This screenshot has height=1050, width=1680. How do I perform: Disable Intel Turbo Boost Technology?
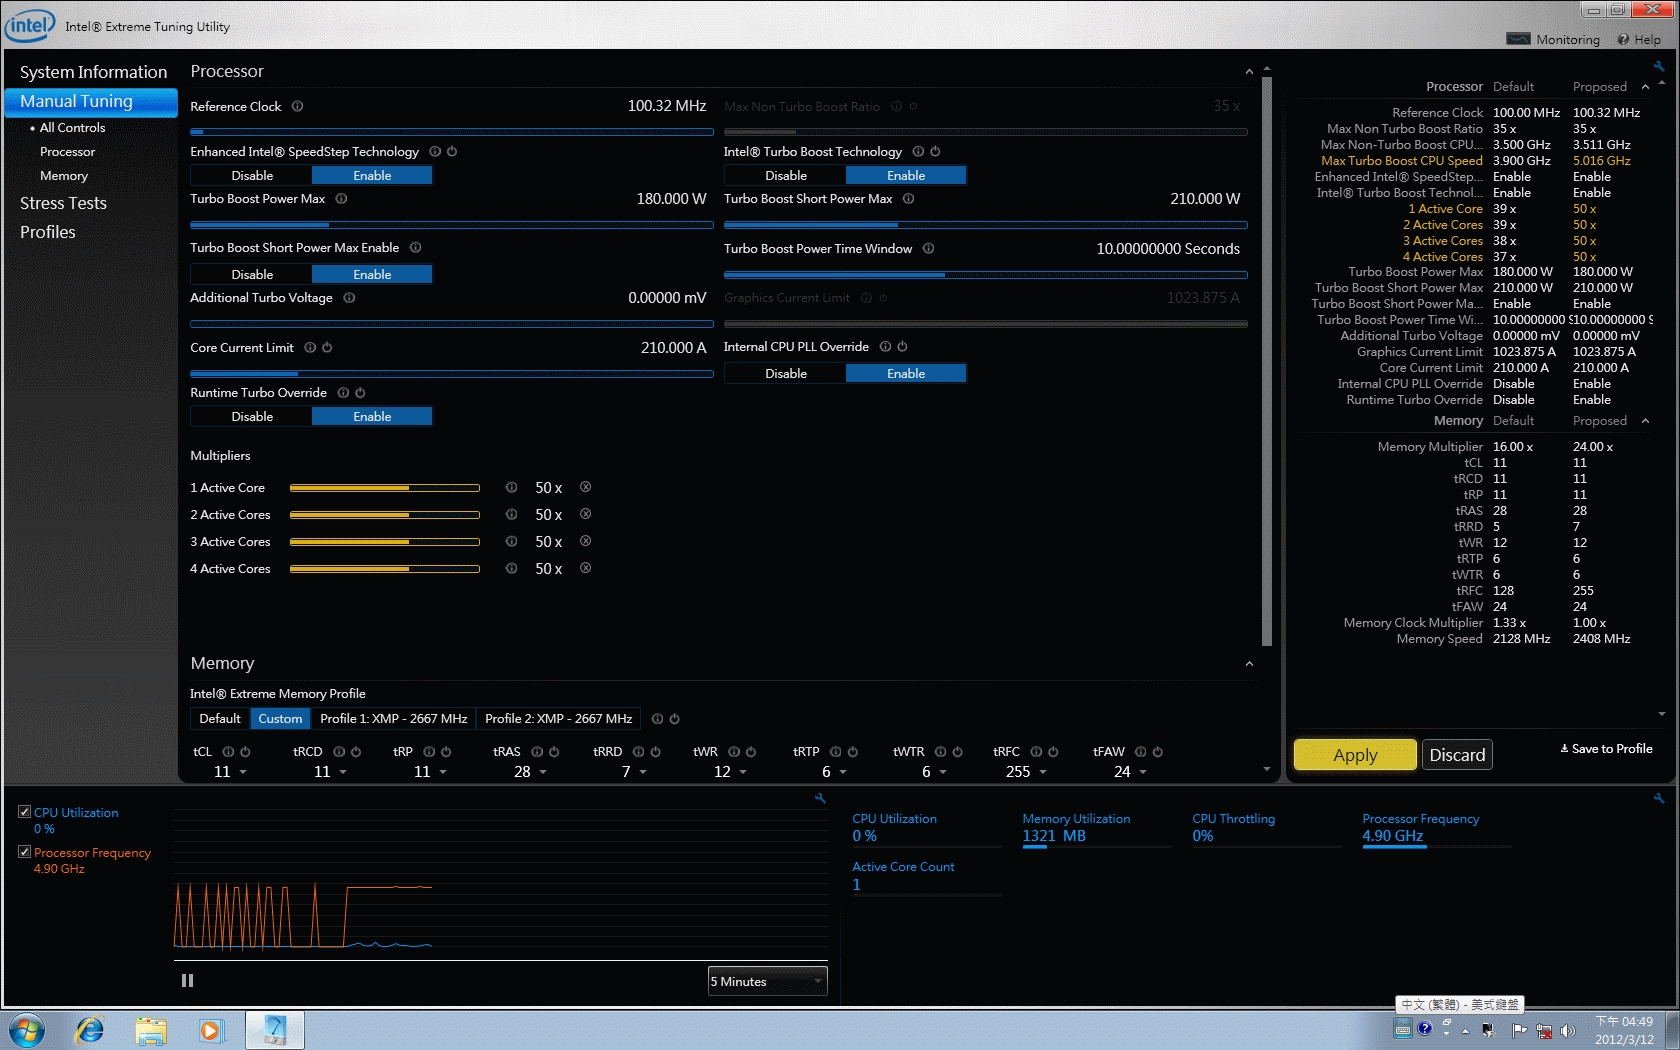point(785,176)
